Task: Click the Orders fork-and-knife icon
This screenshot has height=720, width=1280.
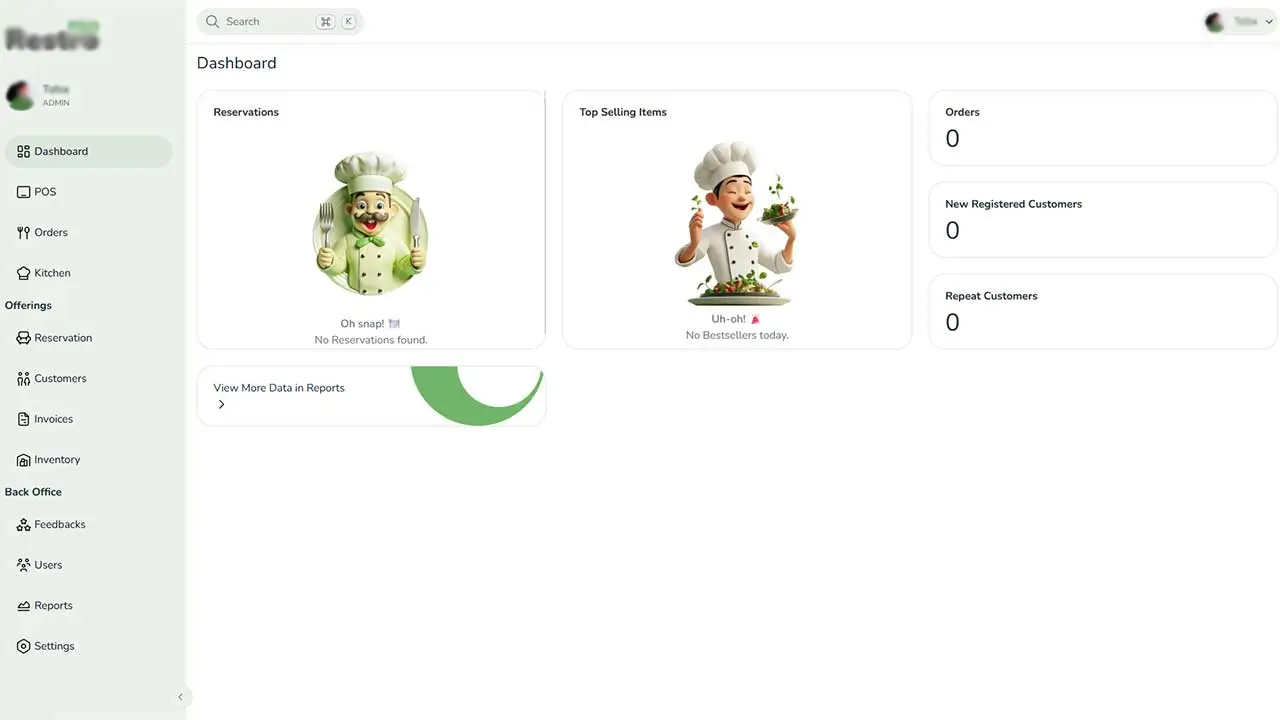Action: point(24,232)
